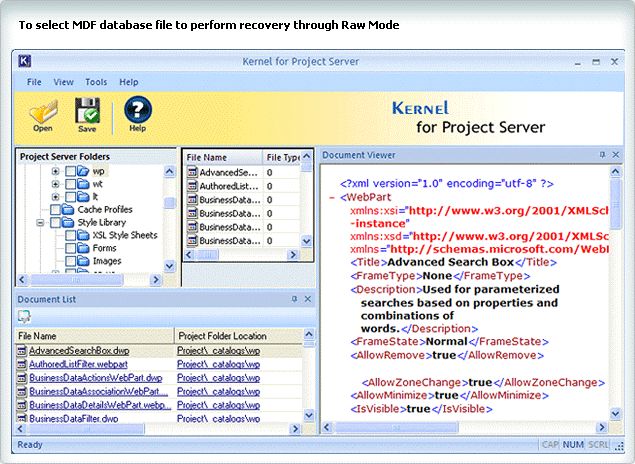Open the Tools menu
Viewport: 635px width, 464px height.
(x=96, y=82)
